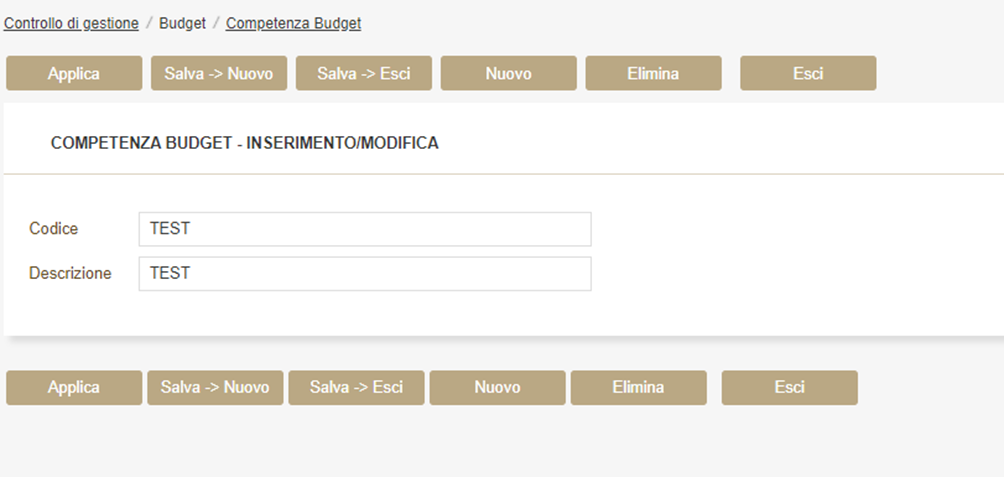The width and height of the screenshot is (1004, 477).
Task: Click the Competenza Budget - Inserimento/Modifica heading
Action: coord(244,144)
